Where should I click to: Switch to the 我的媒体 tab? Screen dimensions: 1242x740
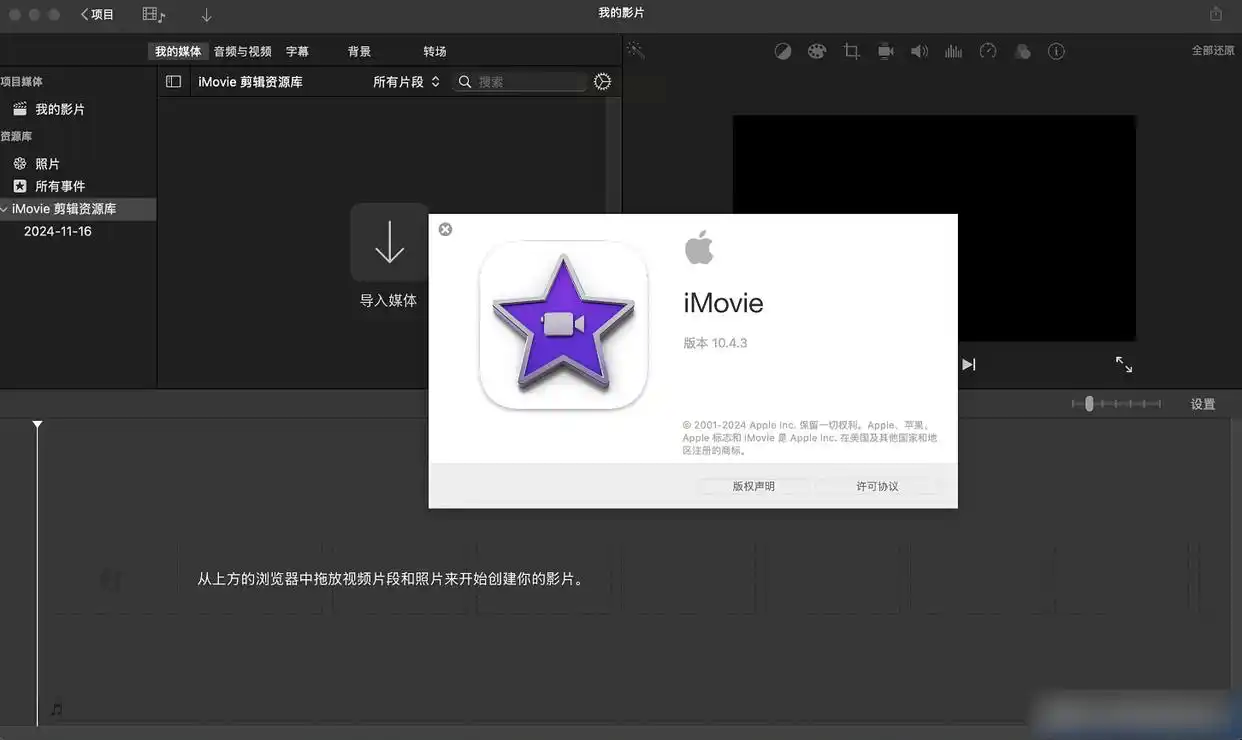coord(178,51)
